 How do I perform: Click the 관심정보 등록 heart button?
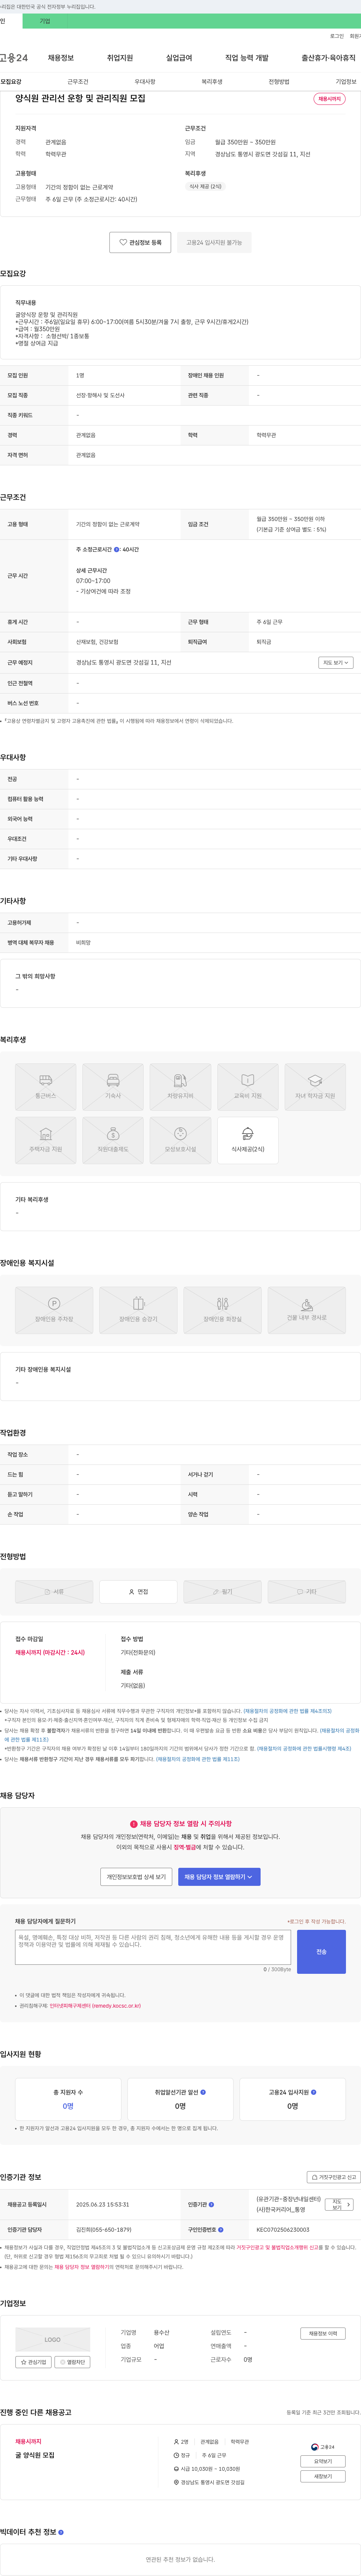[x=140, y=242]
